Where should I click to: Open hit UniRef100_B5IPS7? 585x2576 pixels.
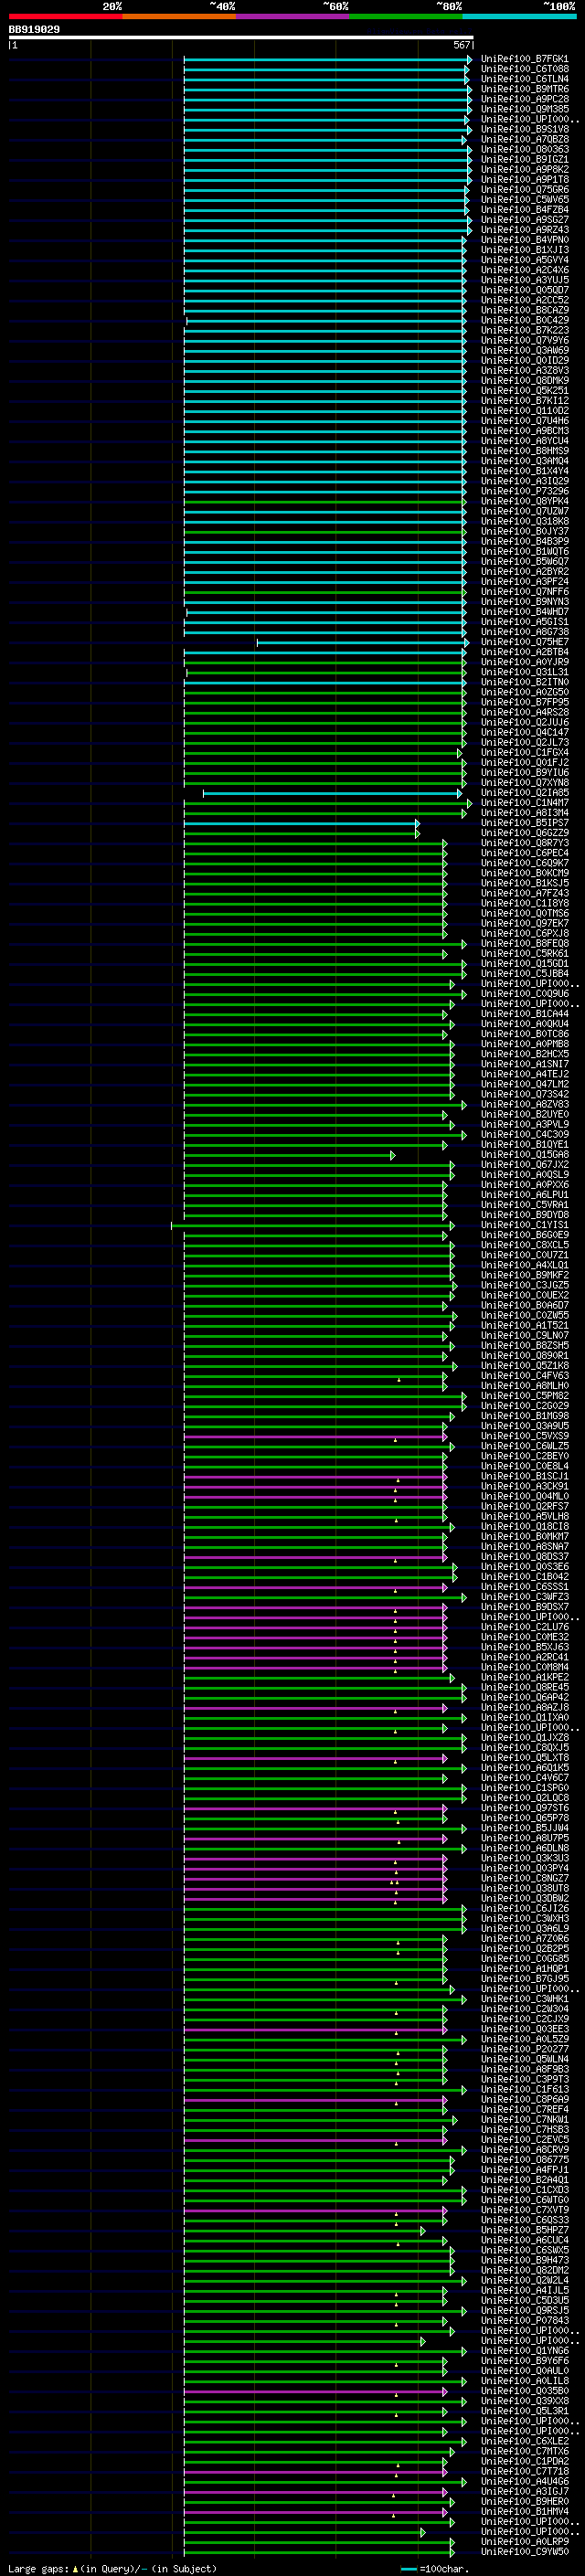524,823
